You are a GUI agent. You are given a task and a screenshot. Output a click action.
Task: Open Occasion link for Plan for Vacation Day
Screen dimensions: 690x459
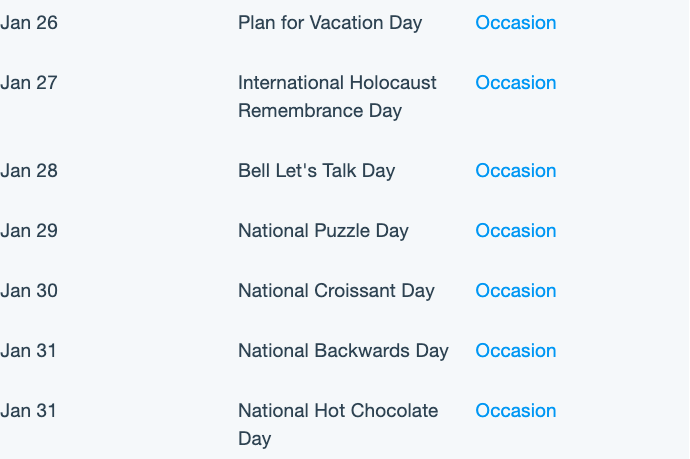[x=515, y=23]
